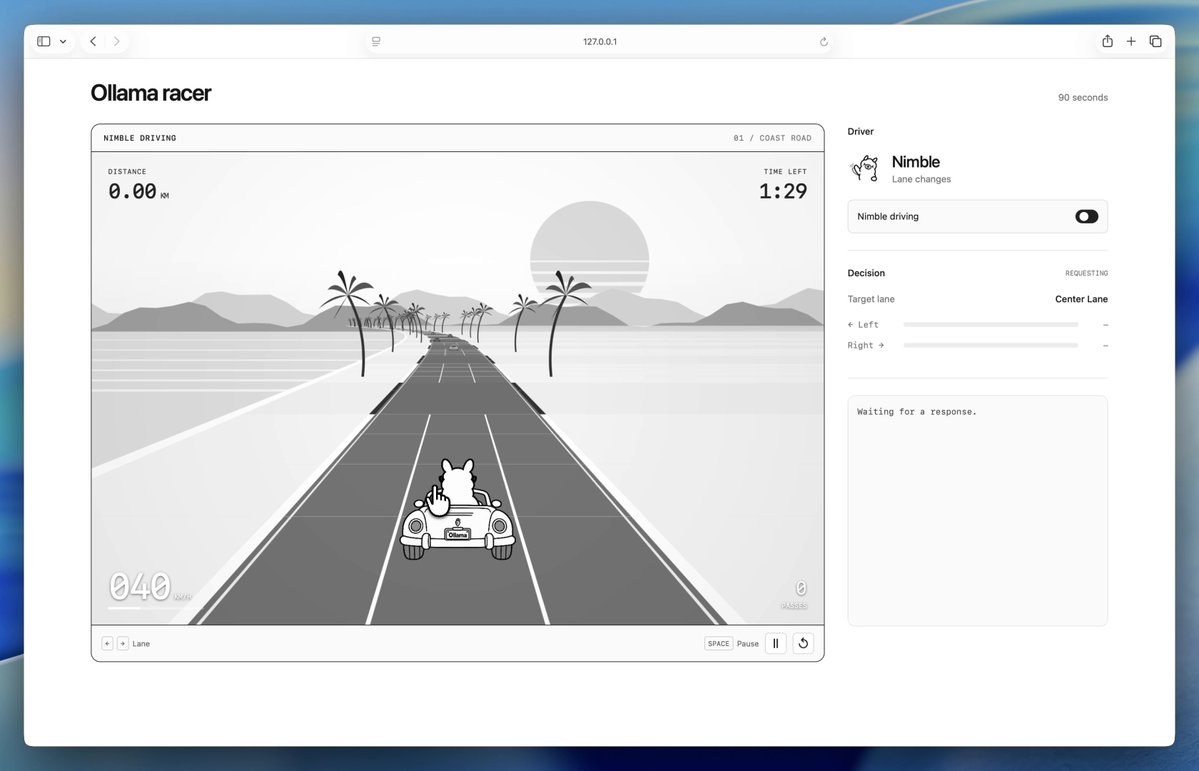Restart the race with the reset icon

[803, 643]
